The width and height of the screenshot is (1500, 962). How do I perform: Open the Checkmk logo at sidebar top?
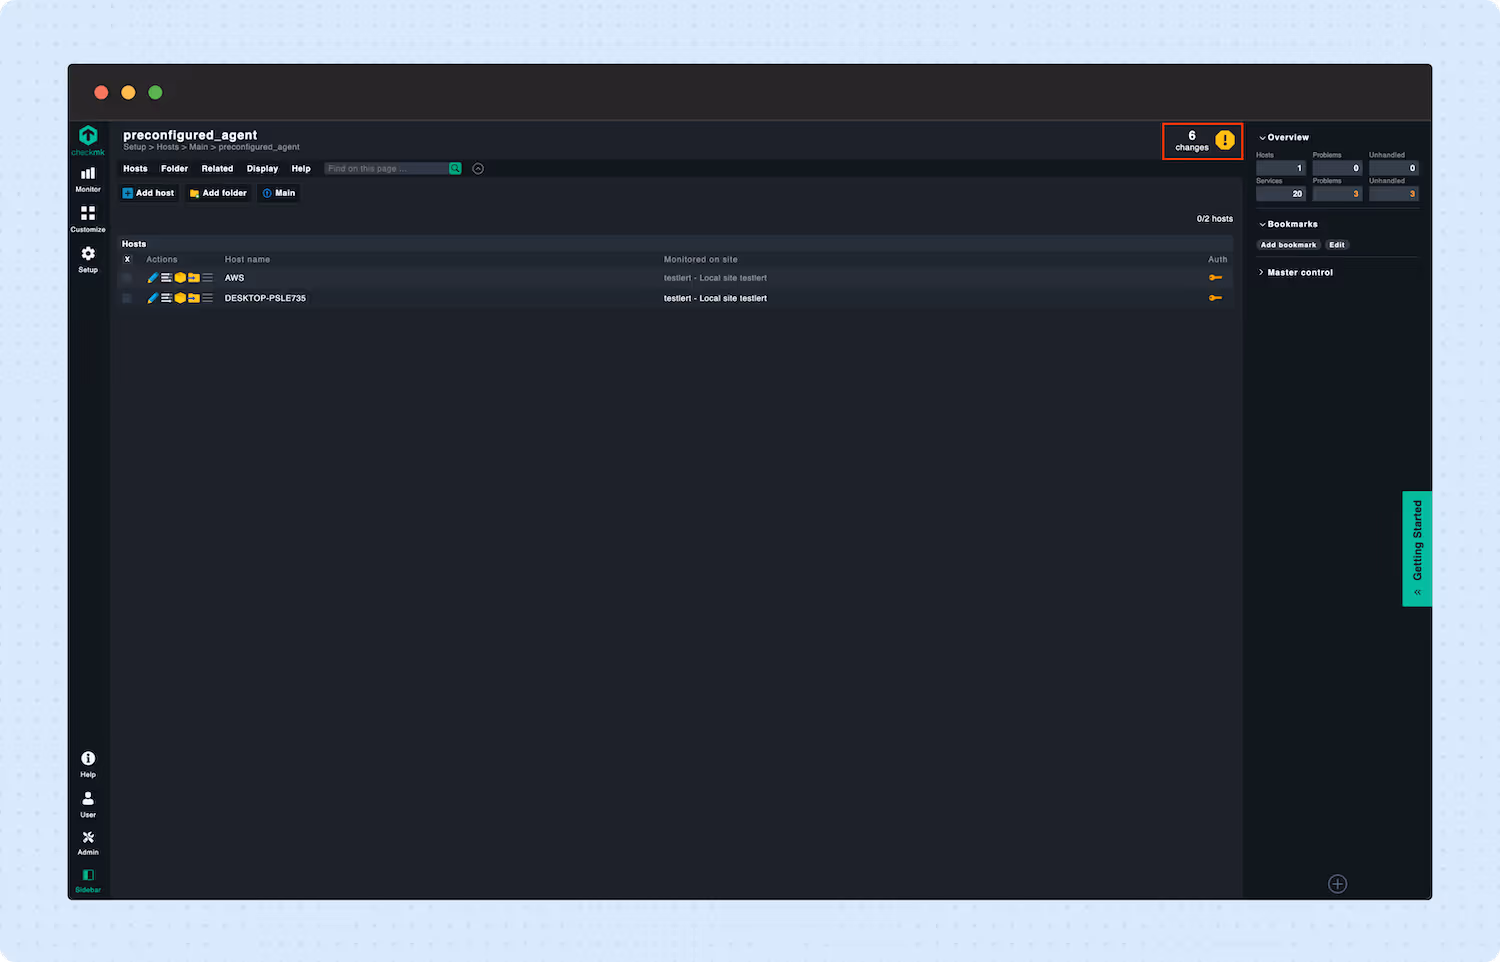coord(87,138)
